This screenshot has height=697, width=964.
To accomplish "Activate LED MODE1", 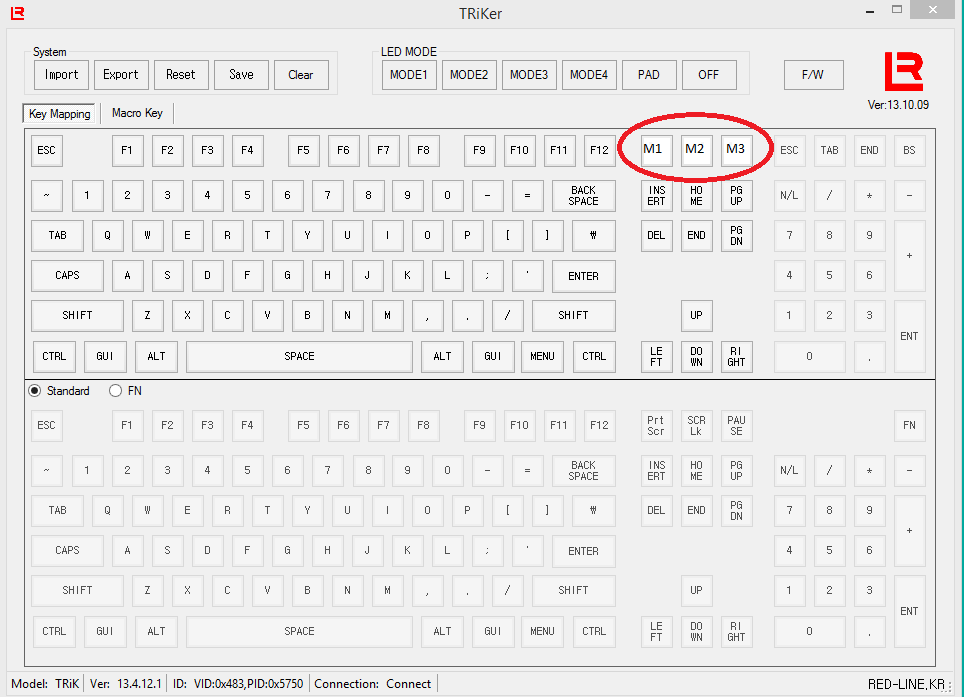I will tap(408, 74).
